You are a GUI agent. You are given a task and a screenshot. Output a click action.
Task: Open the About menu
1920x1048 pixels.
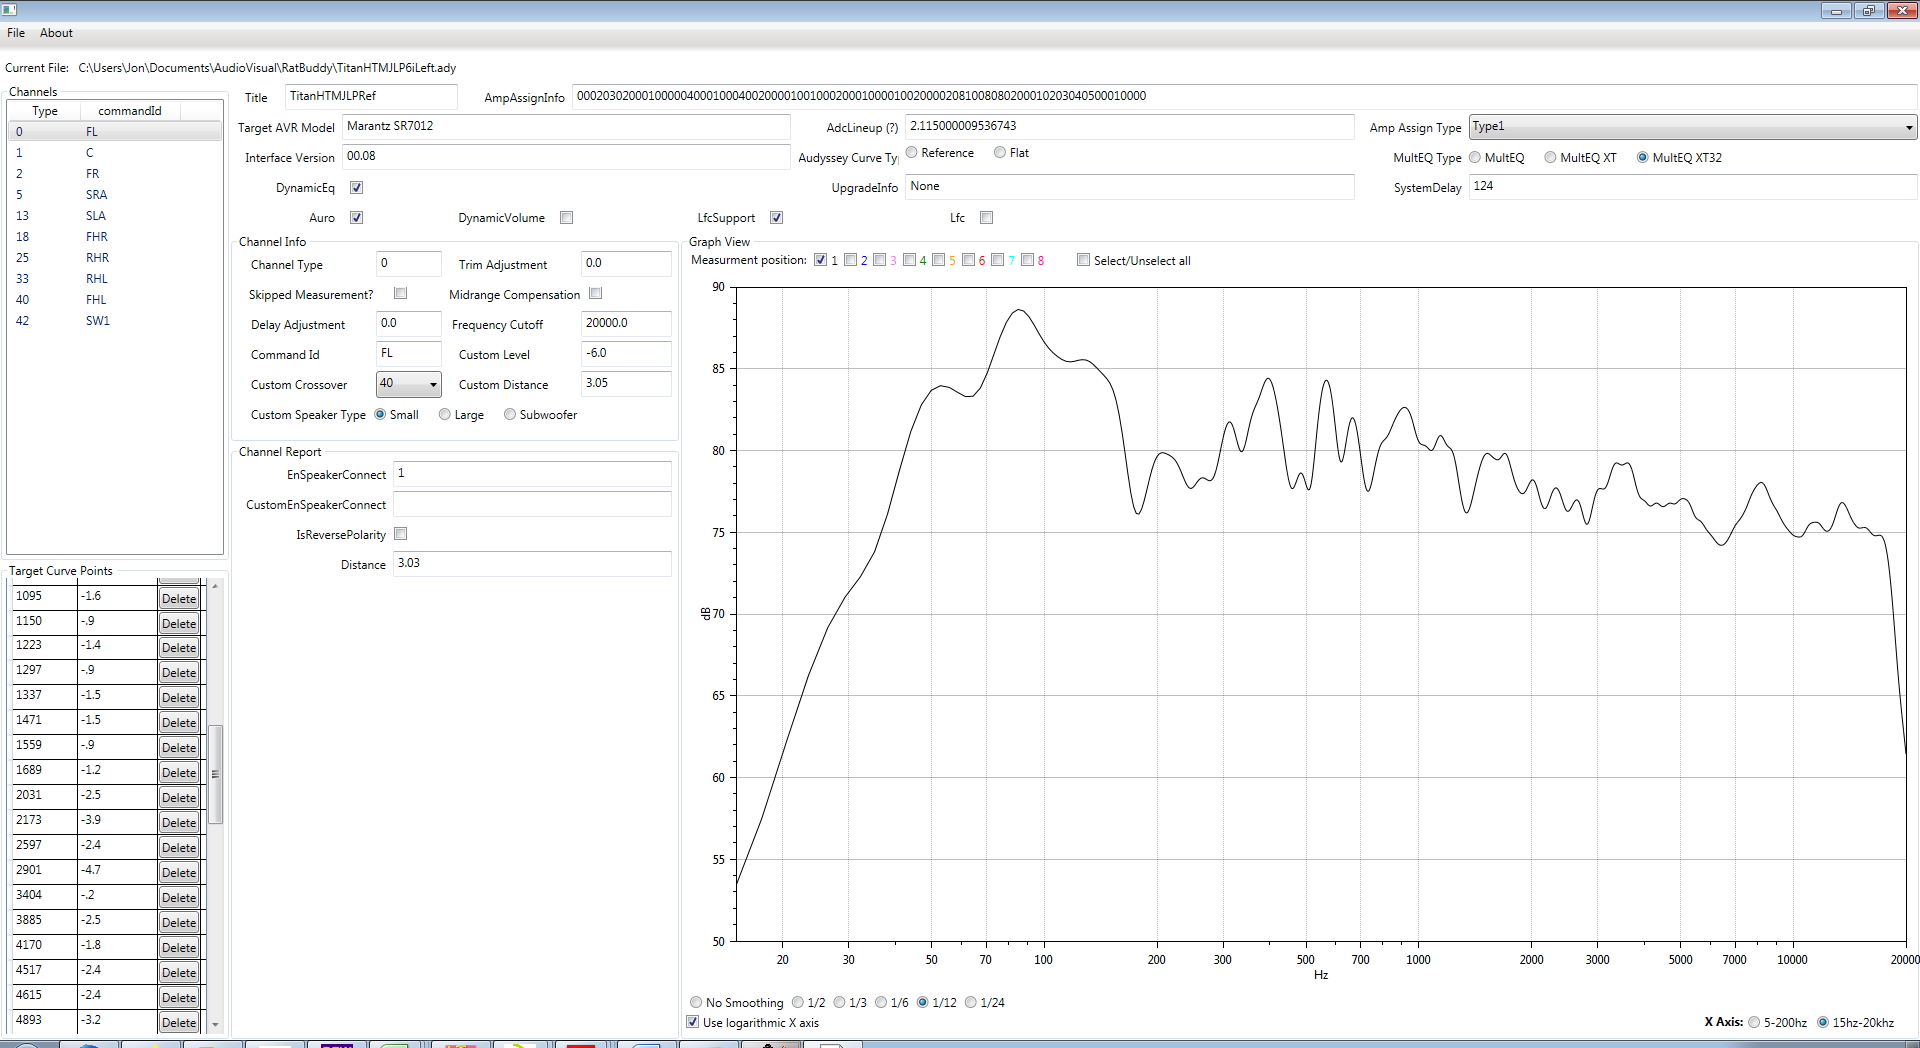coord(56,33)
